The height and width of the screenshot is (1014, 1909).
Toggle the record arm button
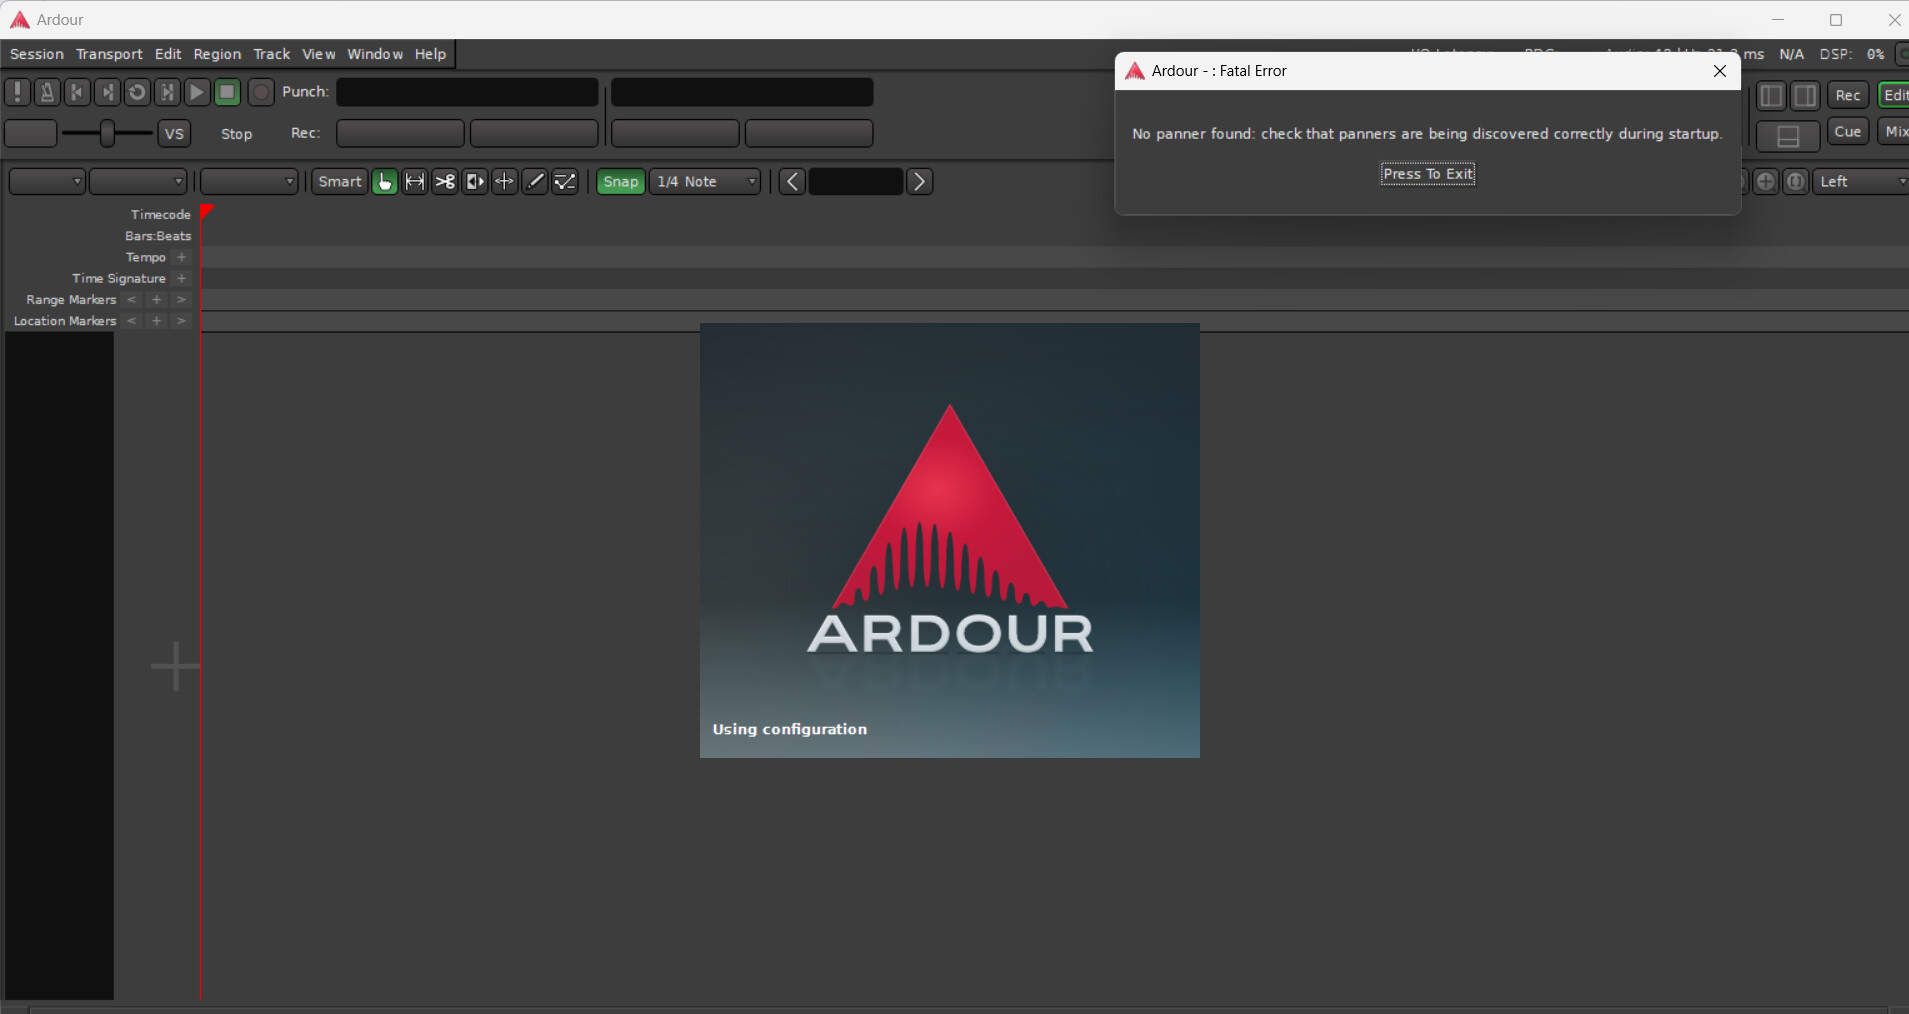coord(260,92)
